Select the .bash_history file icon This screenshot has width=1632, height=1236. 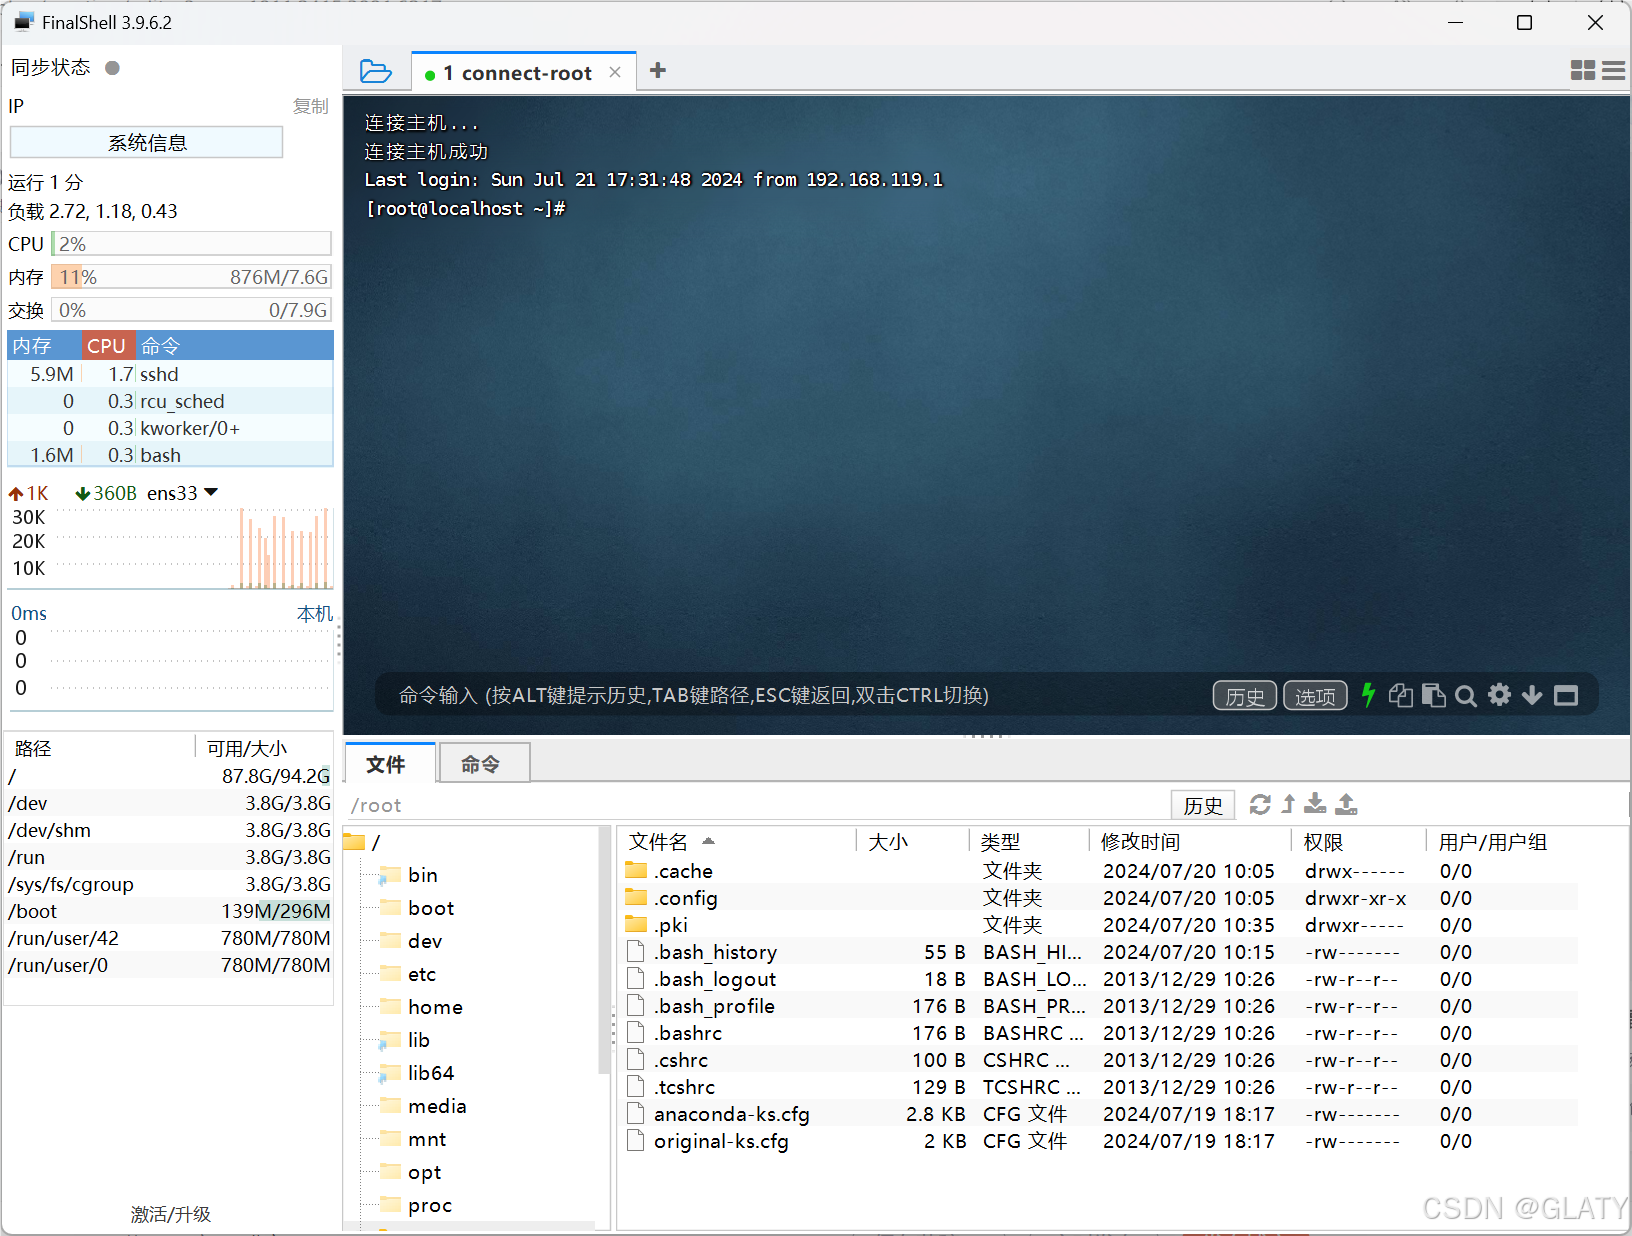pyautogui.click(x=636, y=951)
